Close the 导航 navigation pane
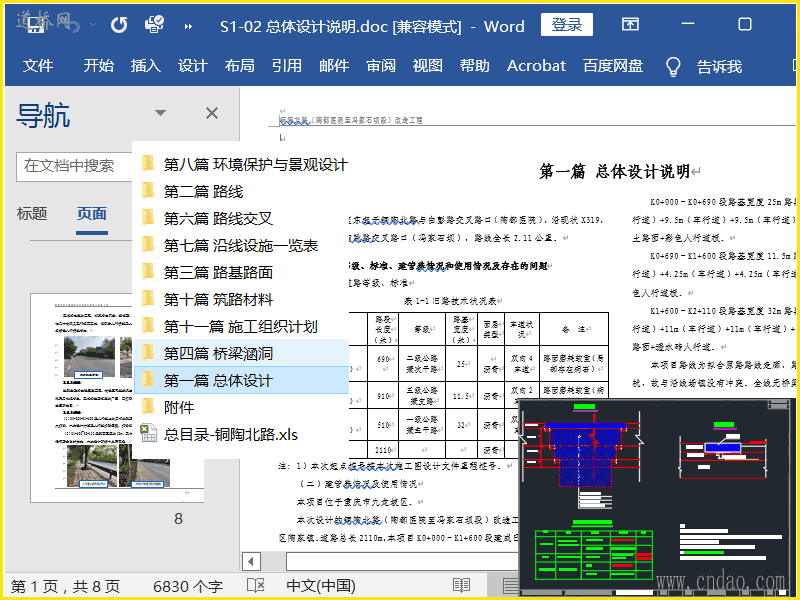This screenshot has height=600, width=800. 212,113
